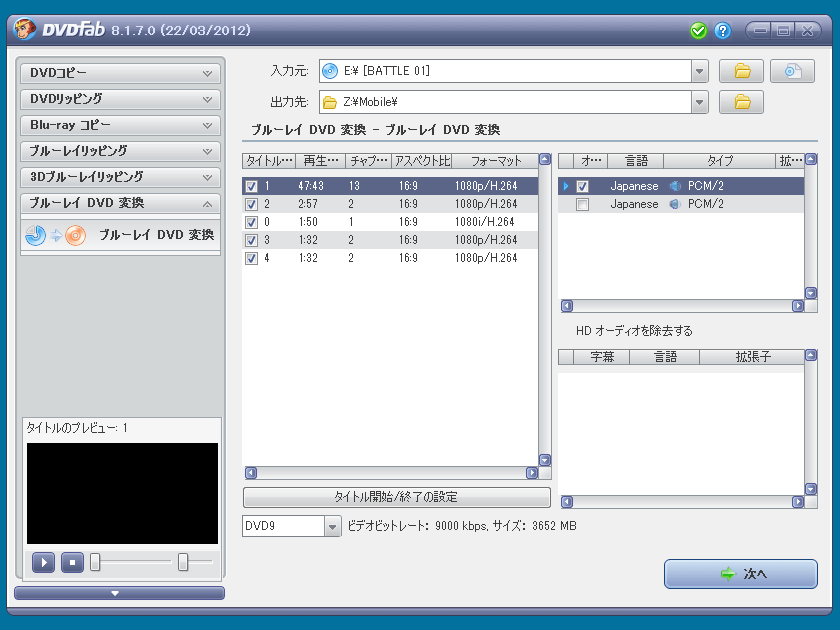Stop the title preview
Viewport: 840px width, 630px height.
click(x=72, y=562)
